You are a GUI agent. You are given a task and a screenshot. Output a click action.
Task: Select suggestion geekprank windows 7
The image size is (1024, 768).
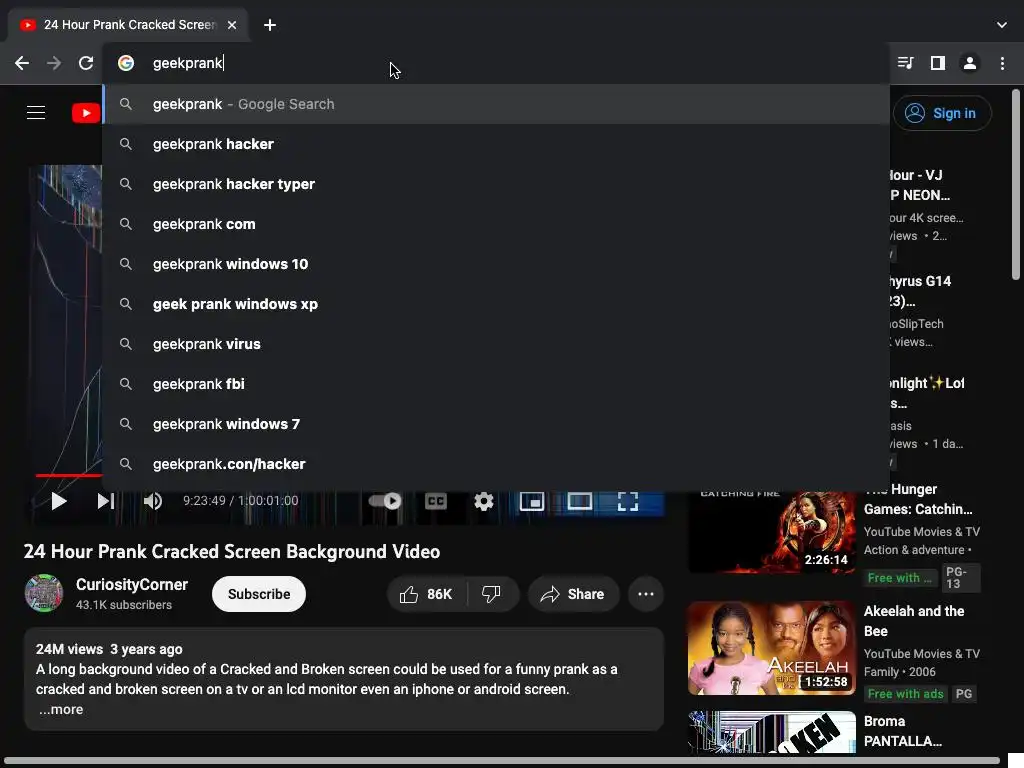[x=496, y=424]
